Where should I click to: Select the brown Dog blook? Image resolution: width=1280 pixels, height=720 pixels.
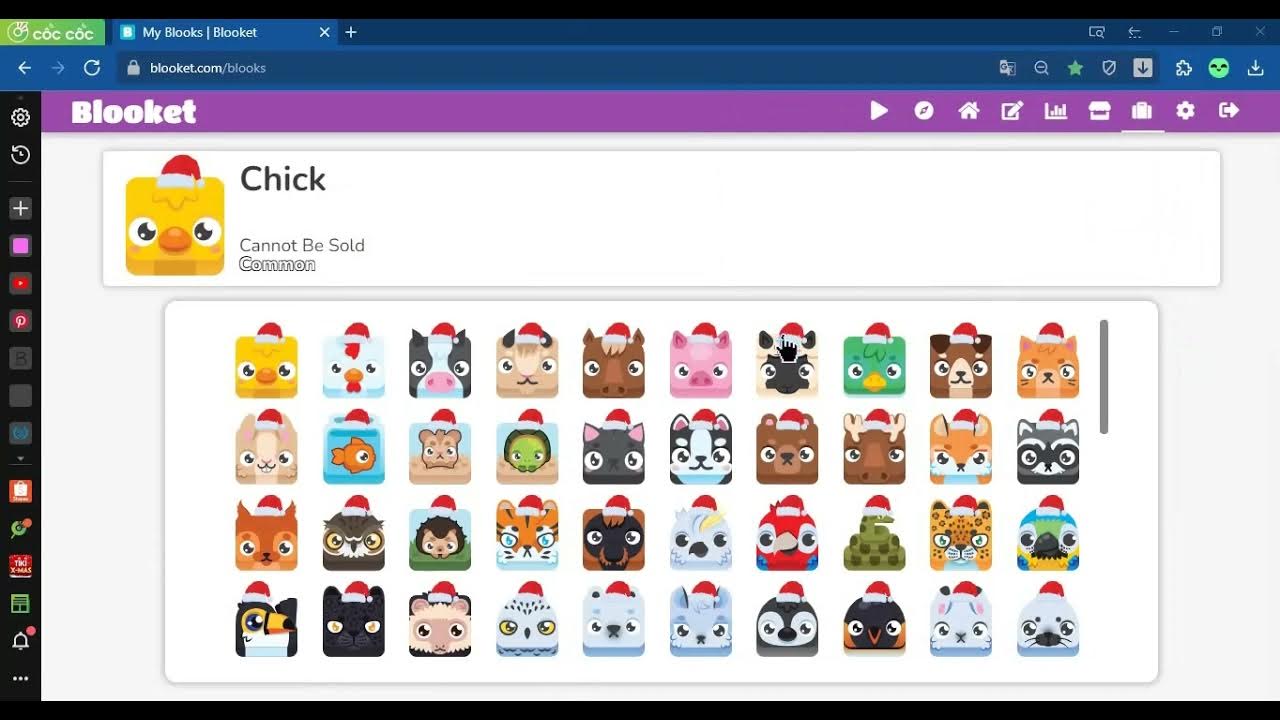961,360
